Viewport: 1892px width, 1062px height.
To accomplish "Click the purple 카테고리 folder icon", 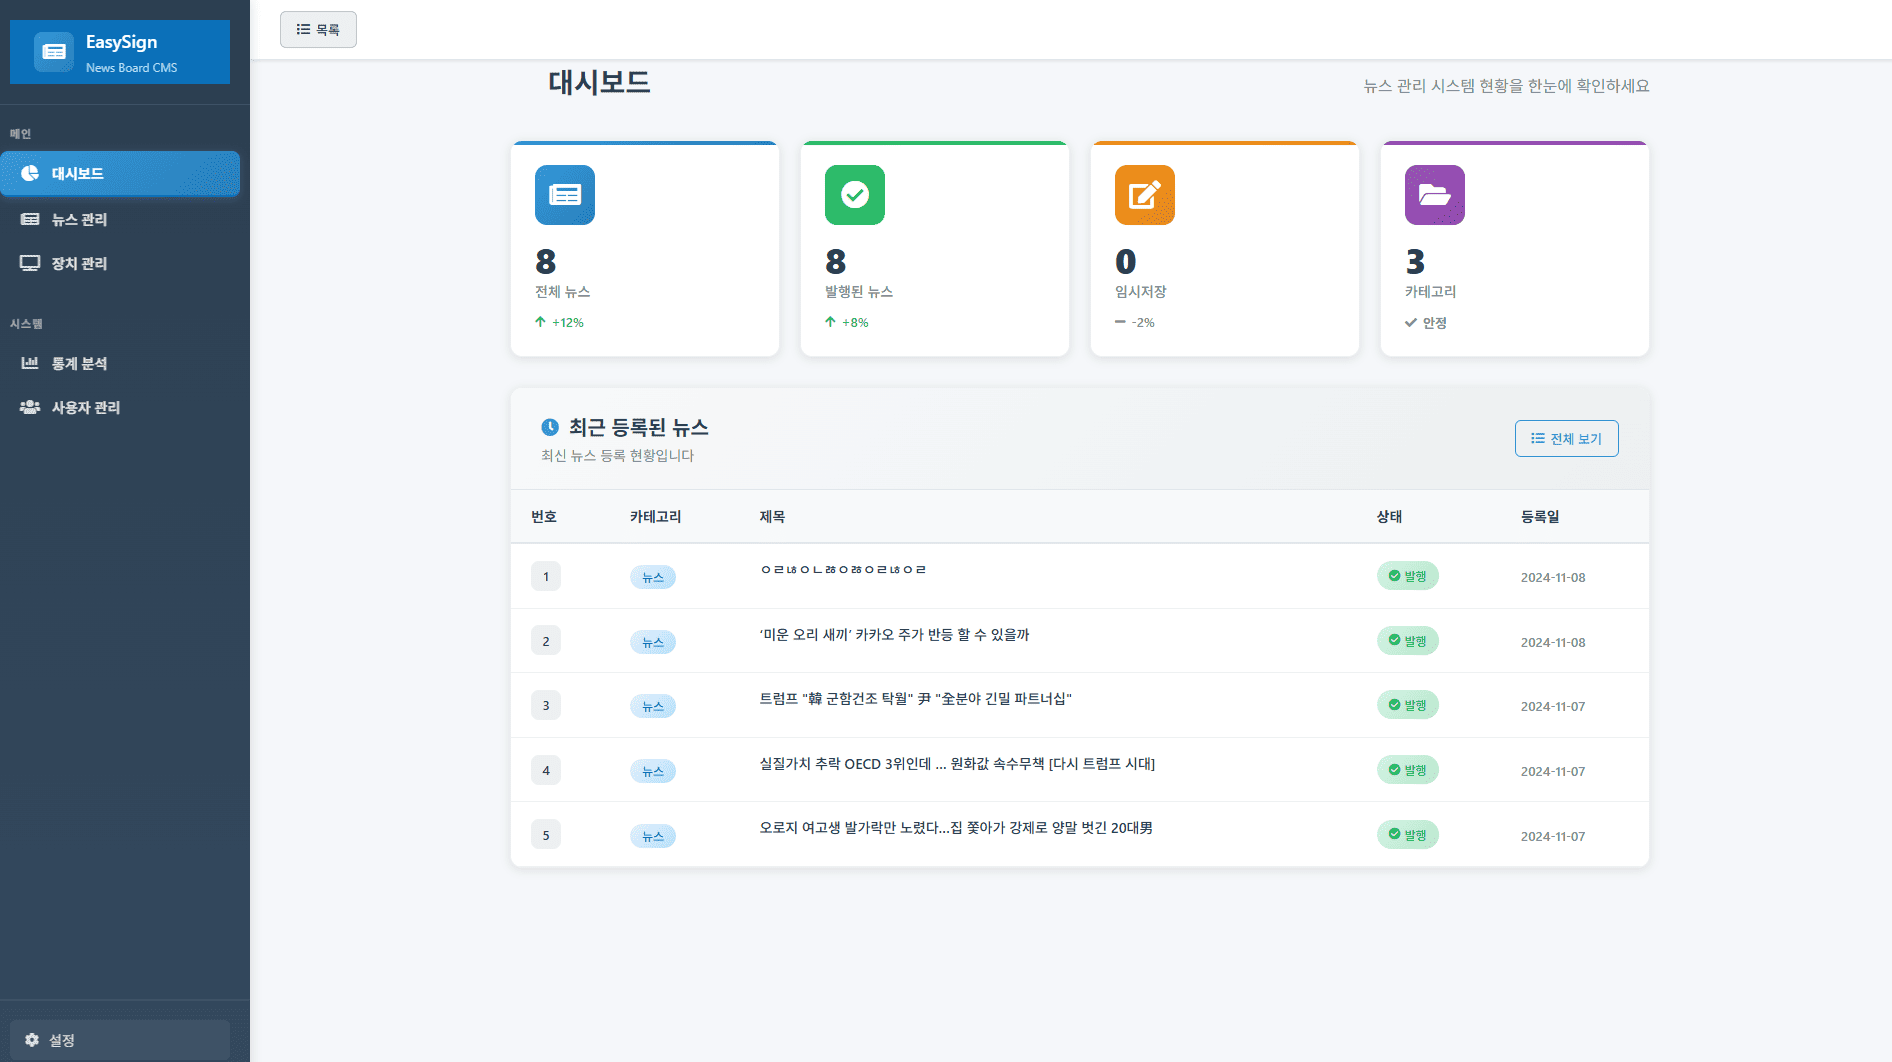I will coord(1435,195).
